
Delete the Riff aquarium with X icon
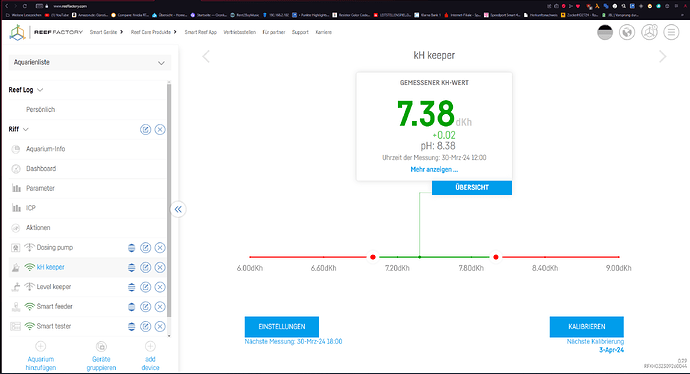coord(160,129)
